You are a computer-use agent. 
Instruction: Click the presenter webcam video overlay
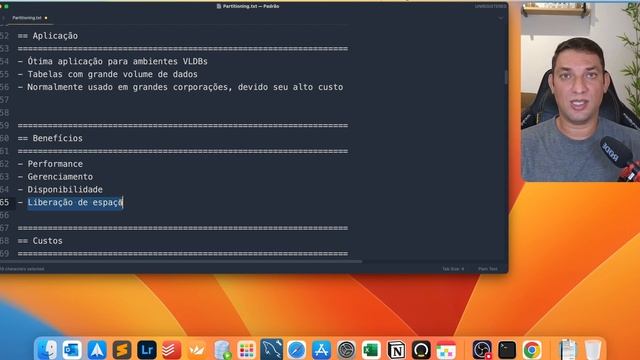click(x=580, y=91)
